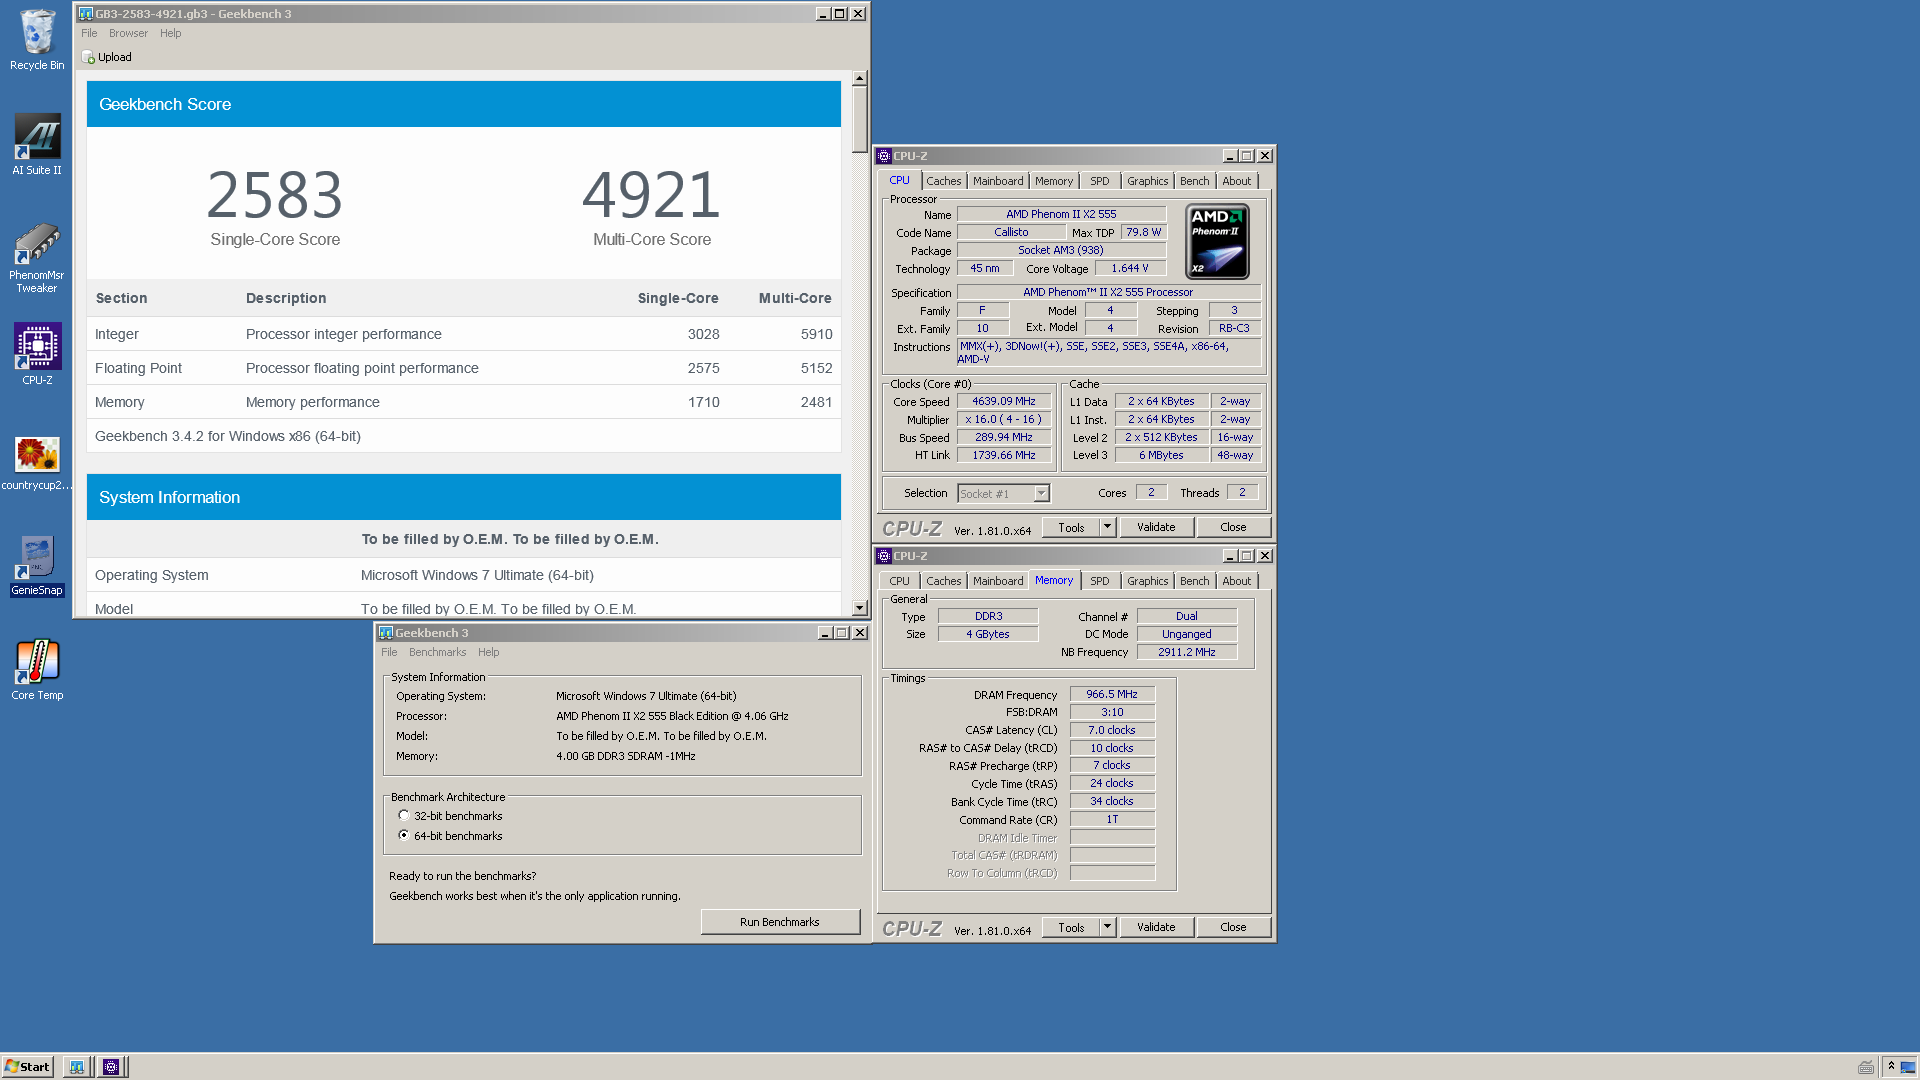The height and width of the screenshot is (1080, 1920).
Task: Open SPD tab in upper CPU-Z
Action: (x=1099, y=181)
